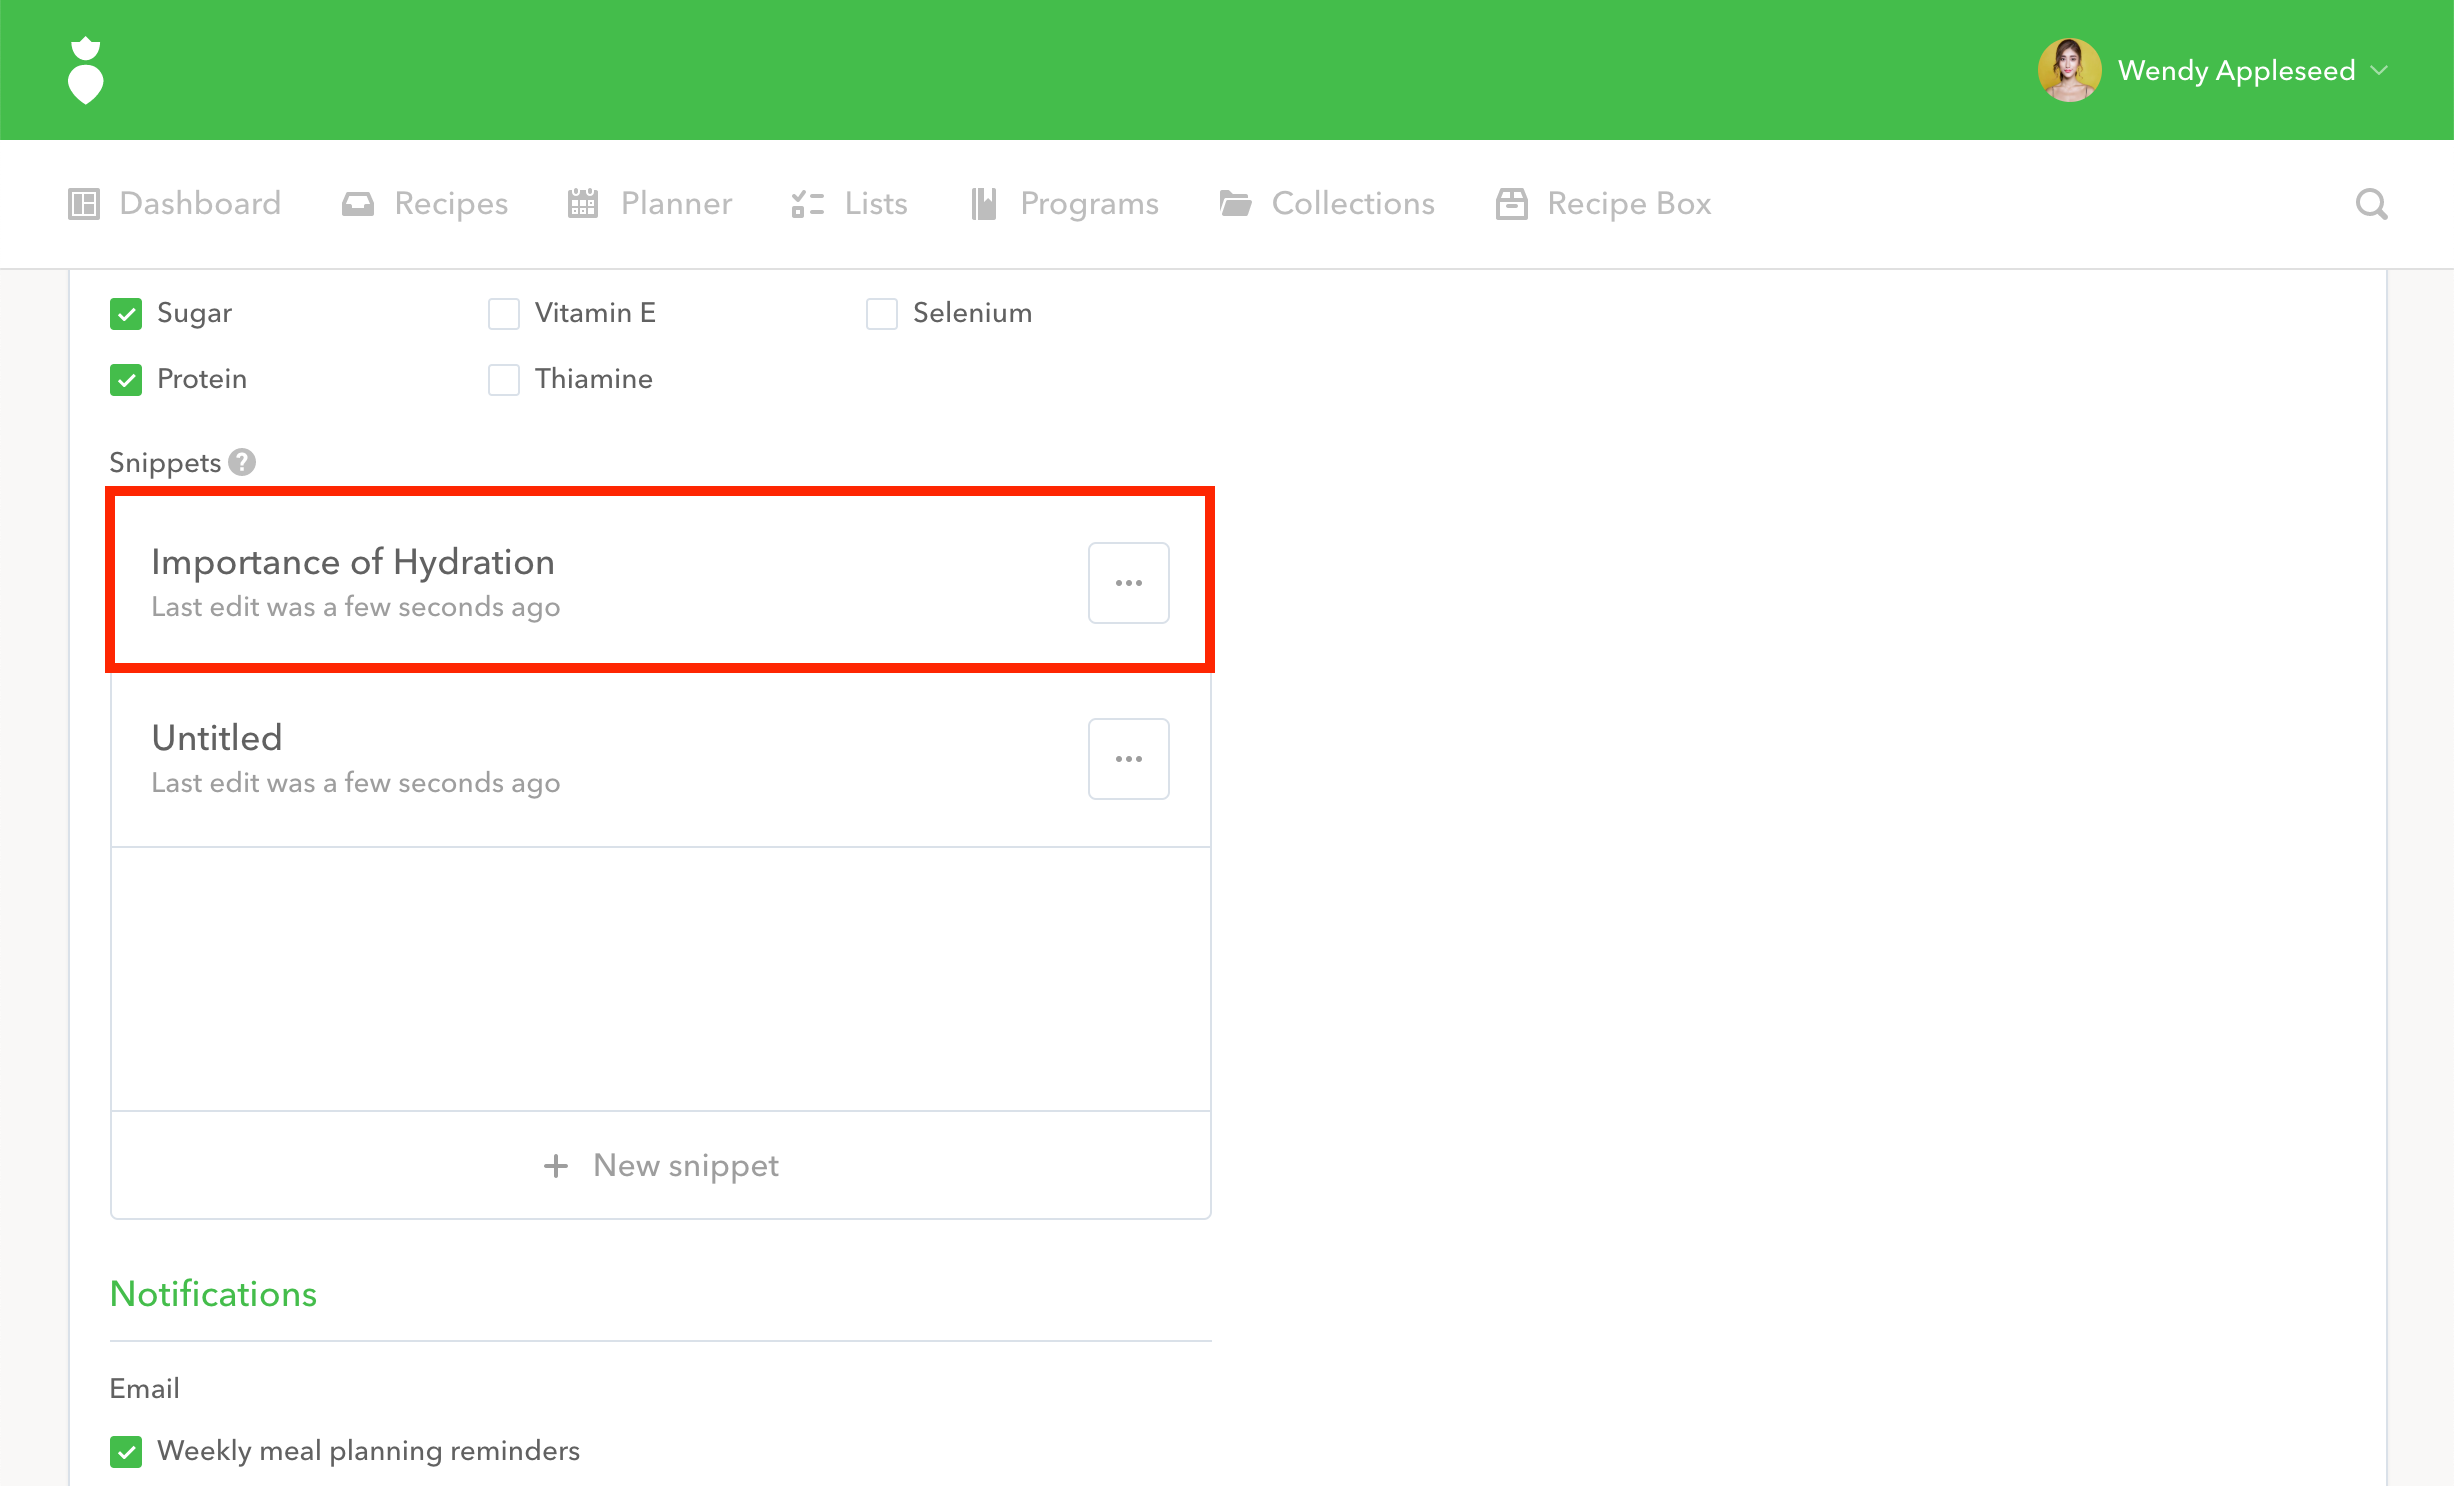2454x1486 pixels.
Task: Uncheck the Sugar checkbox
Action: click(x=126, y=314)
